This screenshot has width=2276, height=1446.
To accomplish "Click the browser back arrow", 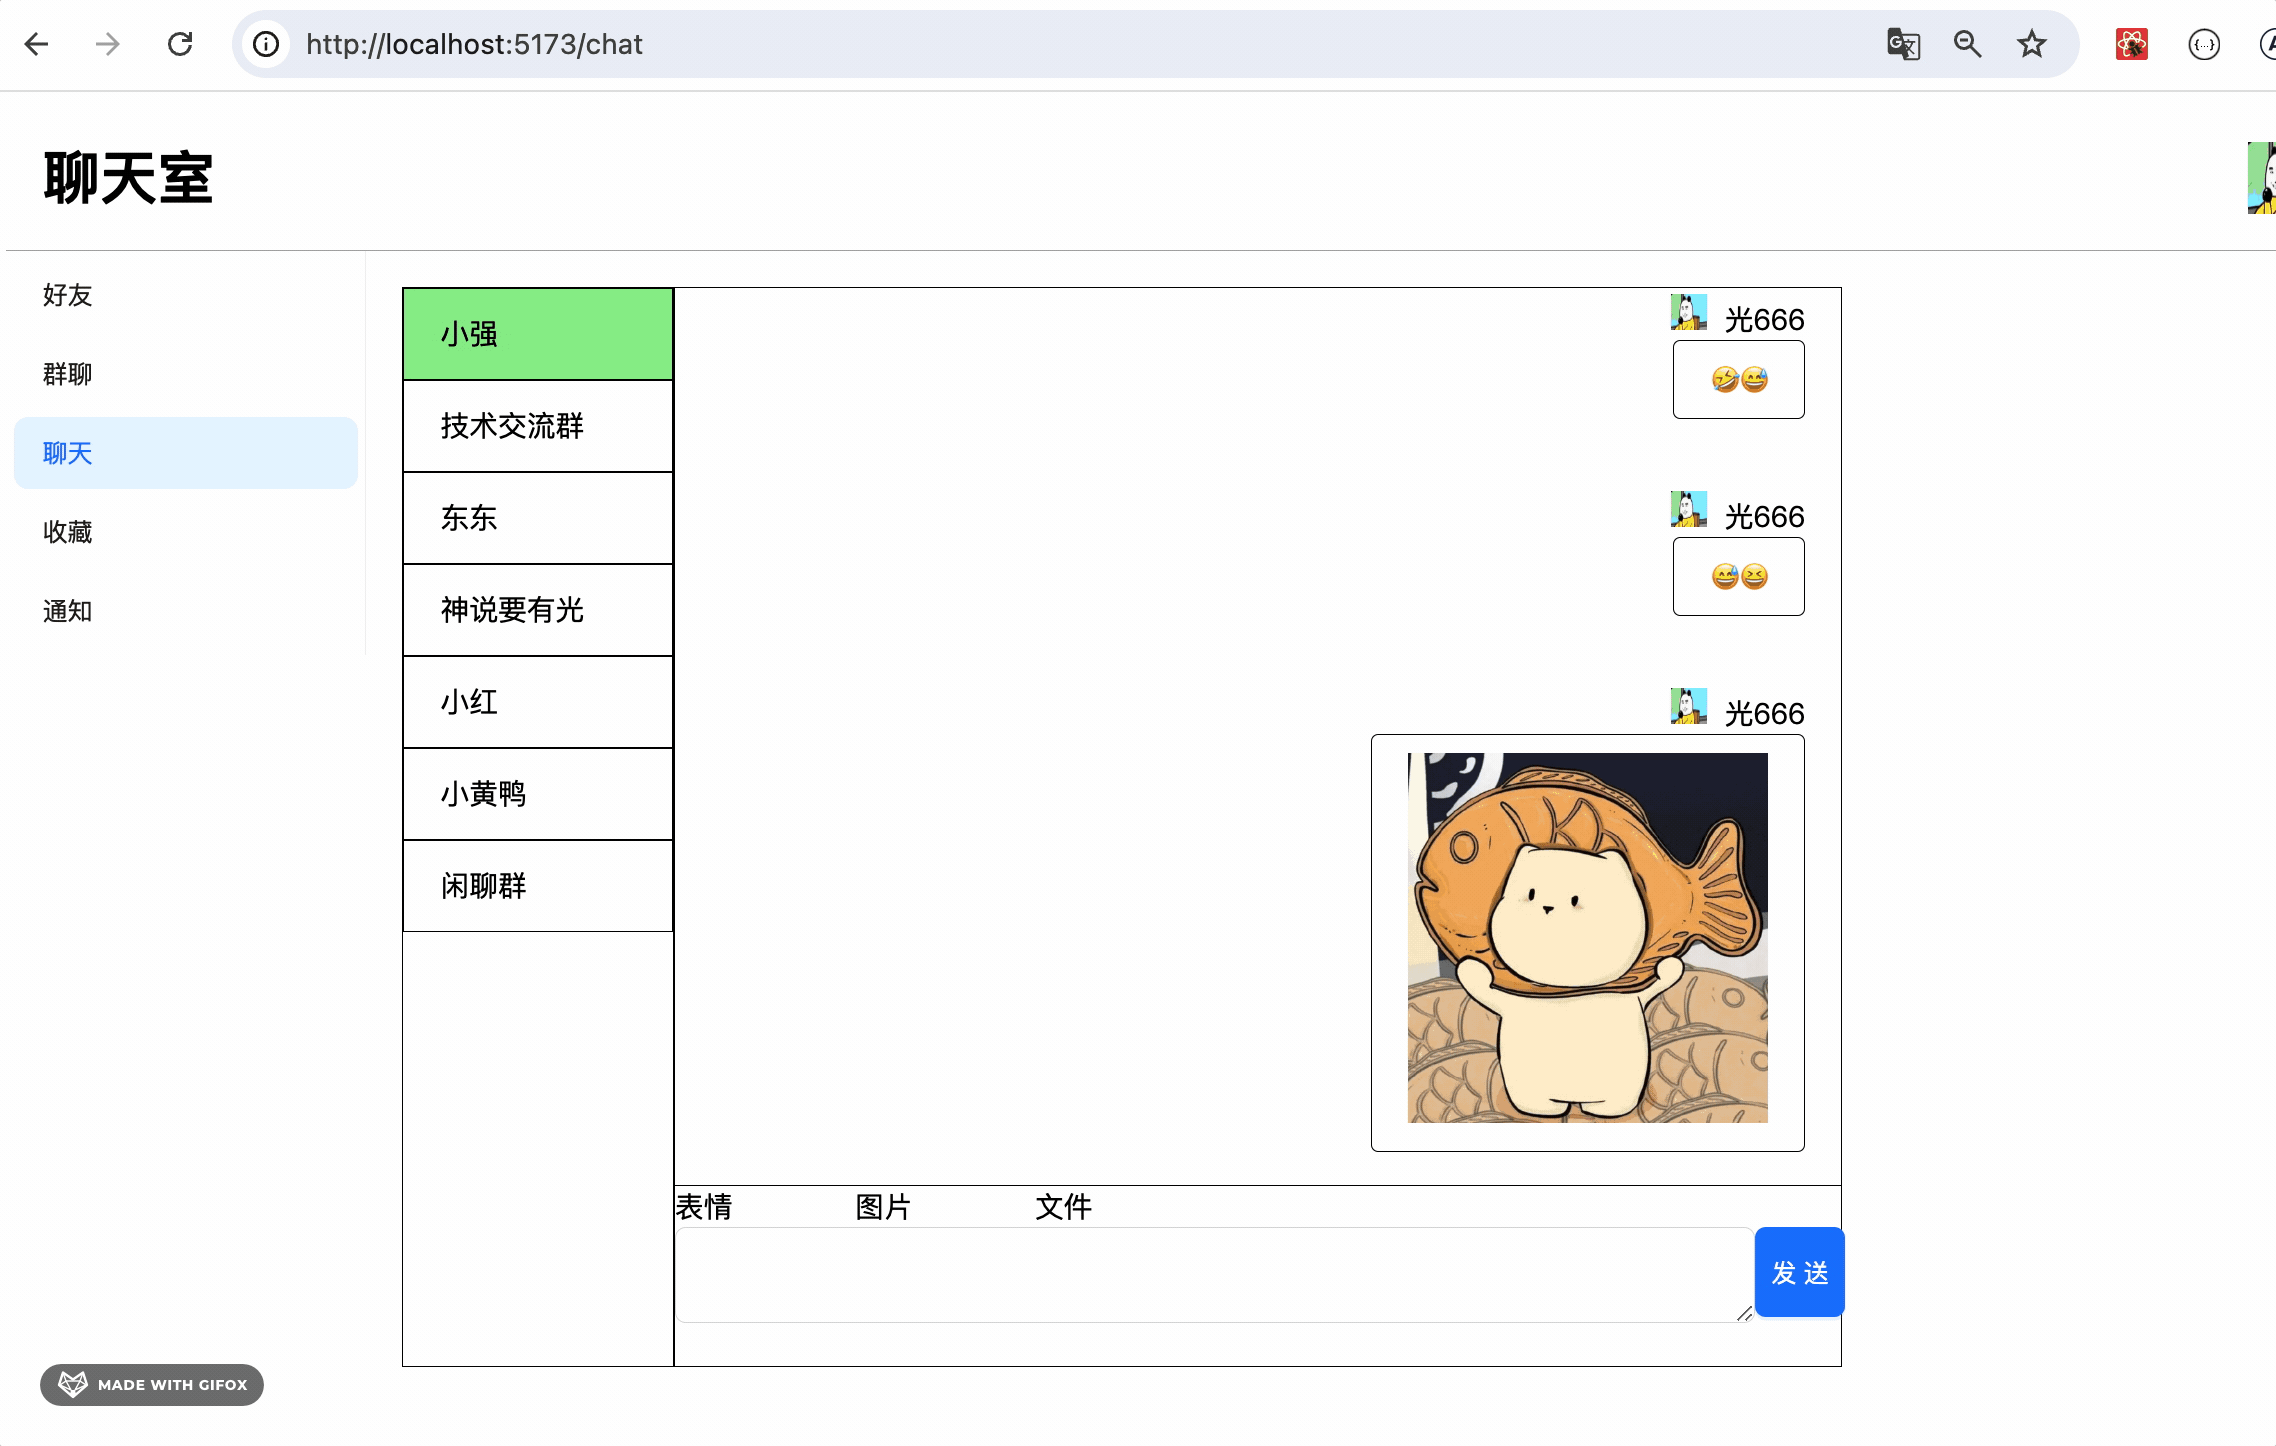I will 37,44.
